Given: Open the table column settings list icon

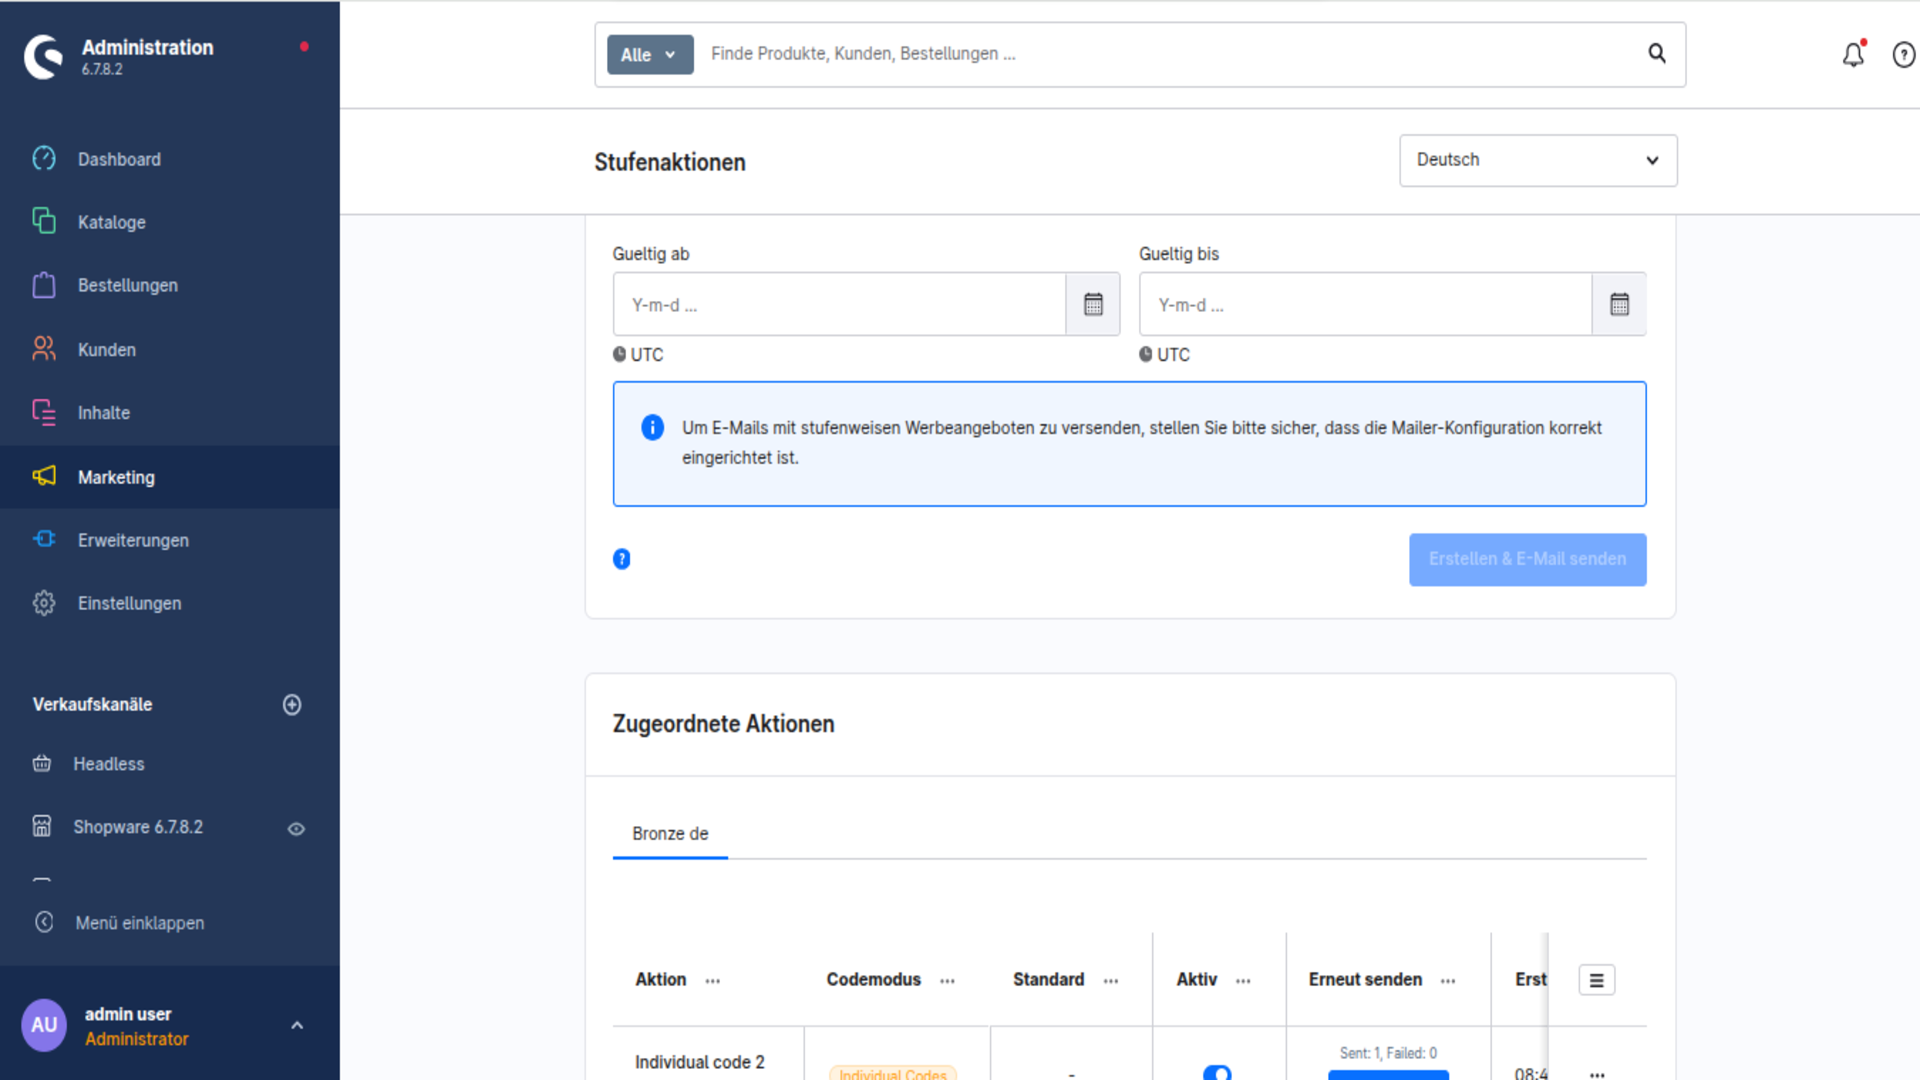Looking at the screenshot, I should 1596,980.
